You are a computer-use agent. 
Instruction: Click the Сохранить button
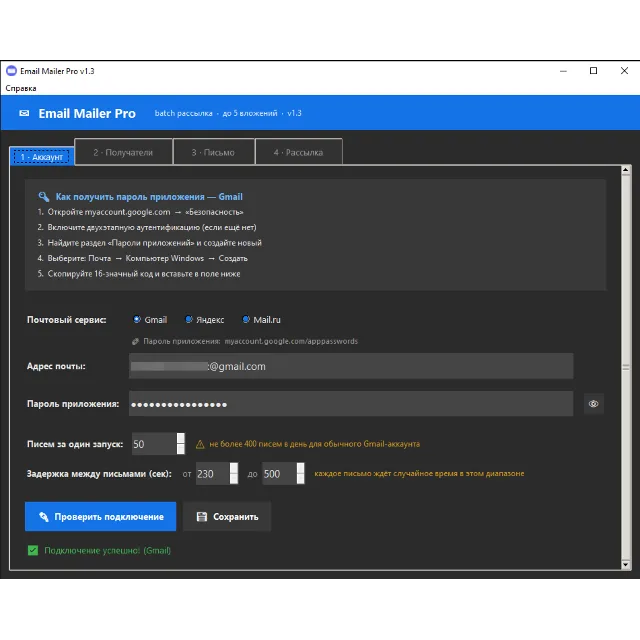point(227,516)
